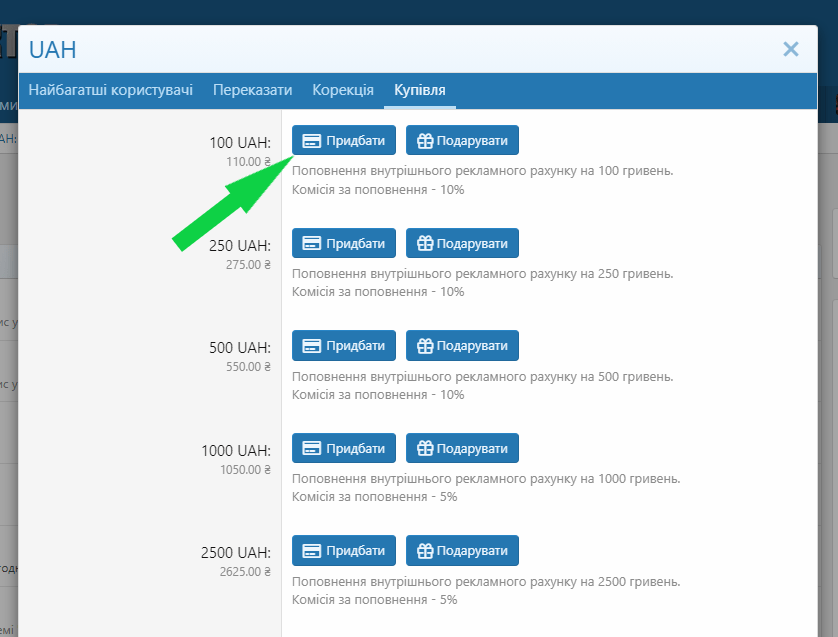The image size is (838, 637).
Task: Select the Купівля tab
Action: point(420,90)
